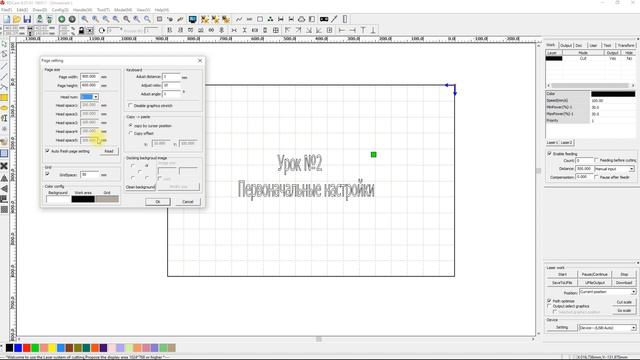
Task: Open the Config menu
Action: coord(60,9)
